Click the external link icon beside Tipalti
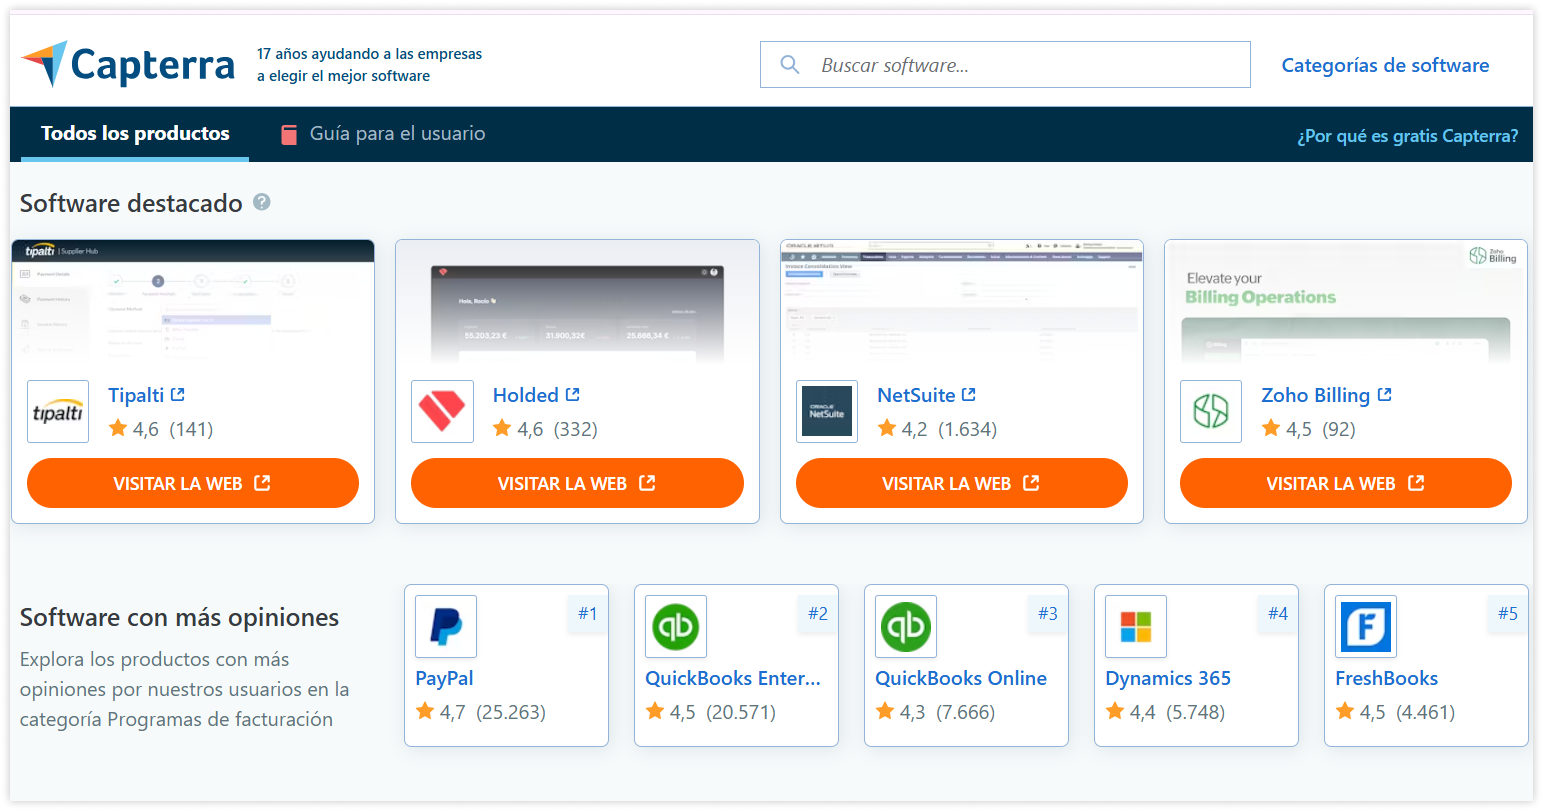 (178, 395)
